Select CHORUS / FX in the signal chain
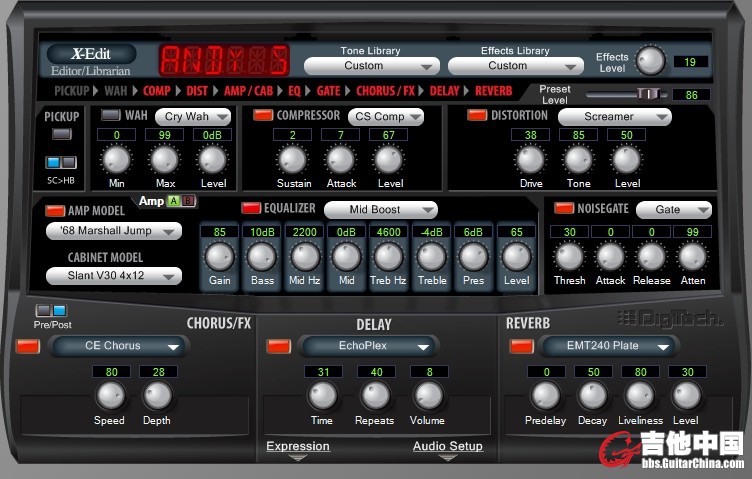752x479 pixels. pos(385,91)
